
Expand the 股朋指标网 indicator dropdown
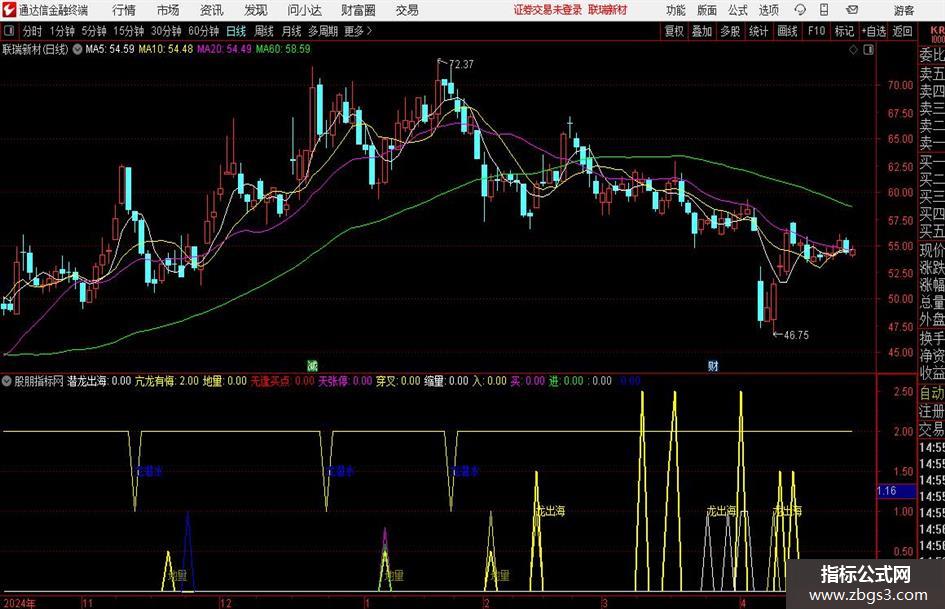tap(7, 381)
